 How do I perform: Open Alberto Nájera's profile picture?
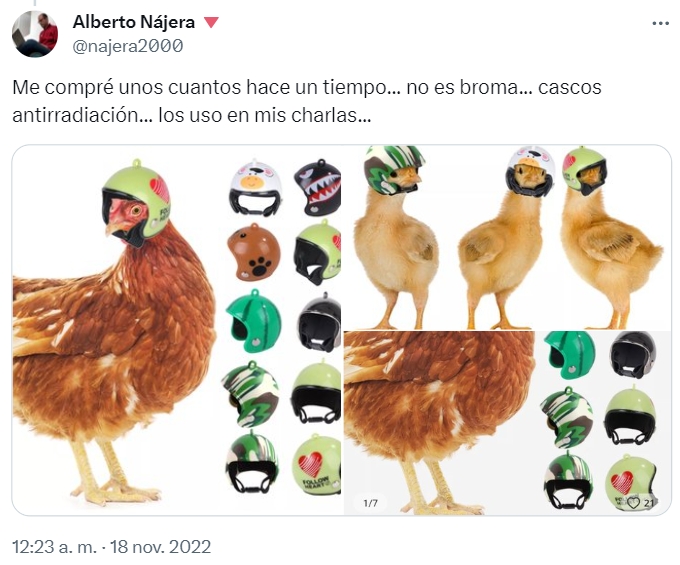tap(35, 34)
